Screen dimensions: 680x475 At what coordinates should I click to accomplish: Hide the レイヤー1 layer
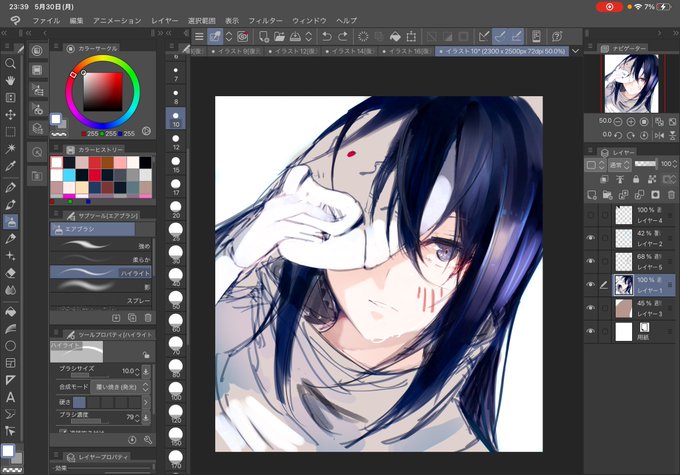tap(591, 285)
